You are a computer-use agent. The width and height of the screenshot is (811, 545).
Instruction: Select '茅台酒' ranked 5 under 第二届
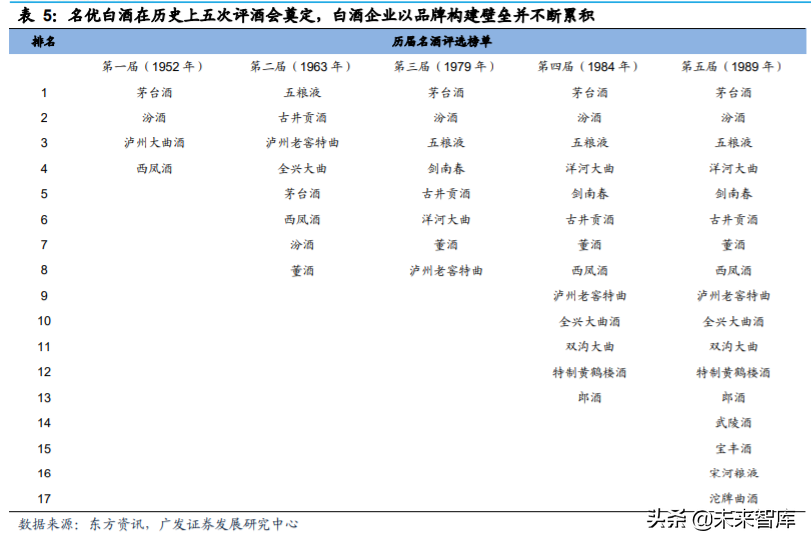tap(302, 194)
